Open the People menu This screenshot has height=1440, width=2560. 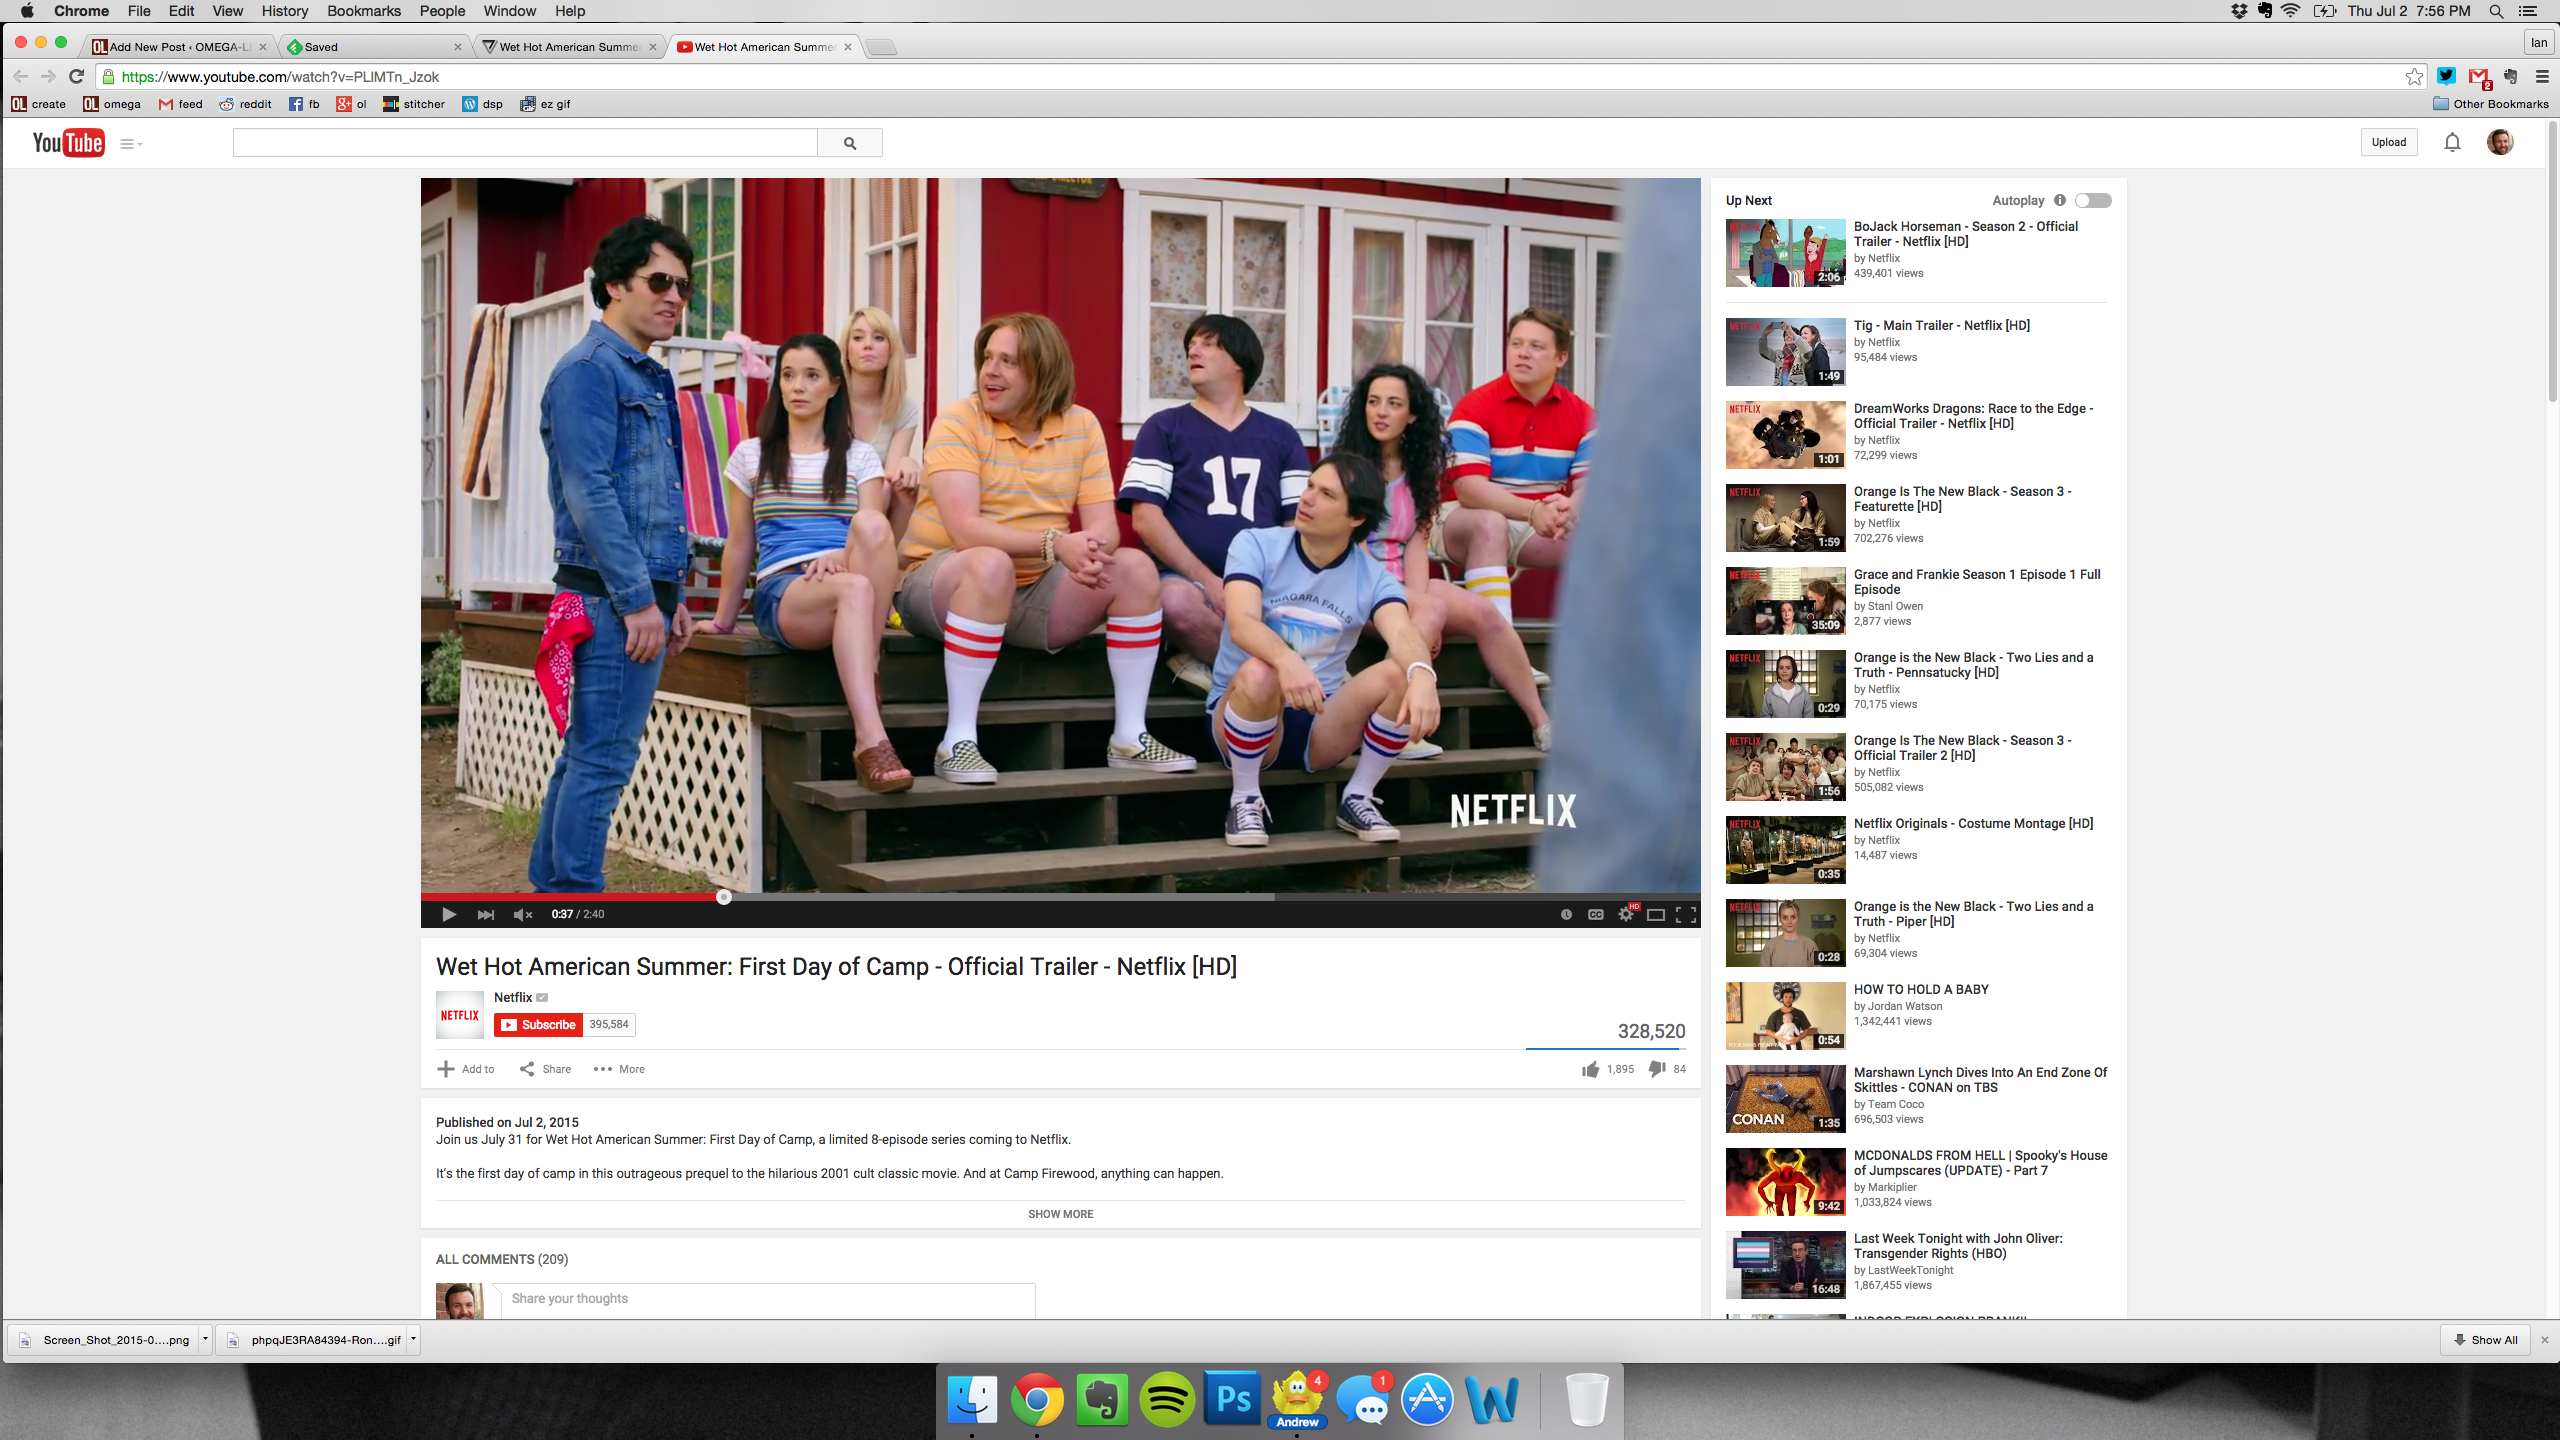coord(442,11)
